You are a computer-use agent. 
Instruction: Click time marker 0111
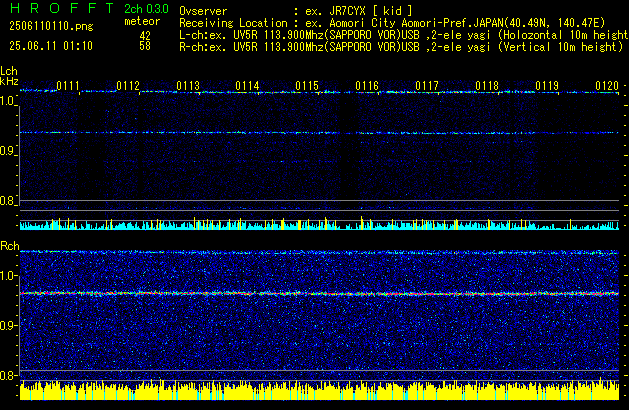tap(68, 86)
